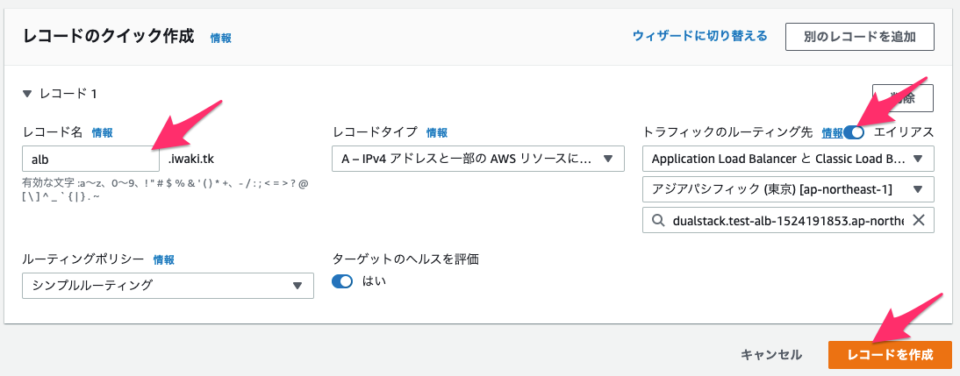
Task: Click the dualstack.test-alb load balancer search field
Action: pyautogui.click(x=788, y=220)
